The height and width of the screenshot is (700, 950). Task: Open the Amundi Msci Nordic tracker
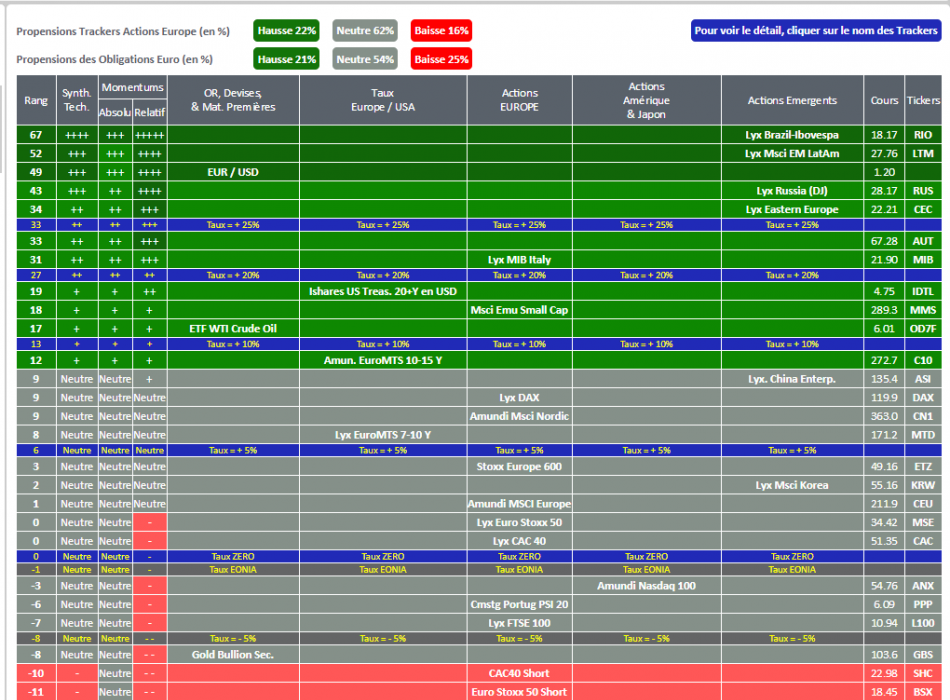(519, 416)
